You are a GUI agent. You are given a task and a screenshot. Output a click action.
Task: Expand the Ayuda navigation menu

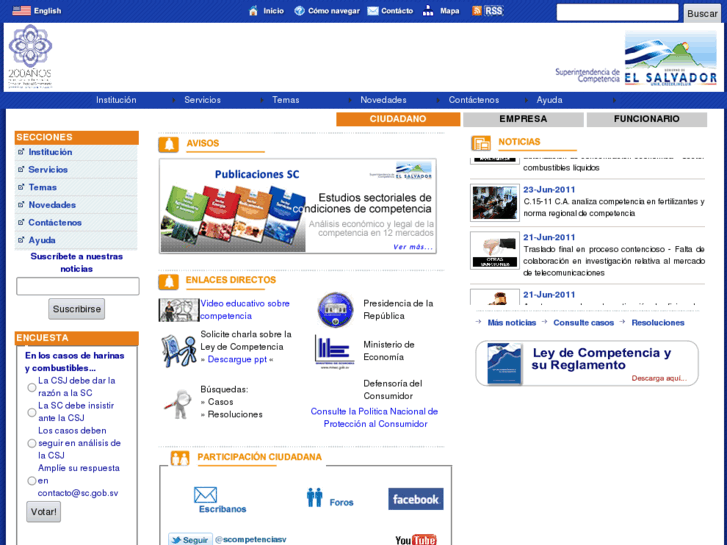coord(549,100)
